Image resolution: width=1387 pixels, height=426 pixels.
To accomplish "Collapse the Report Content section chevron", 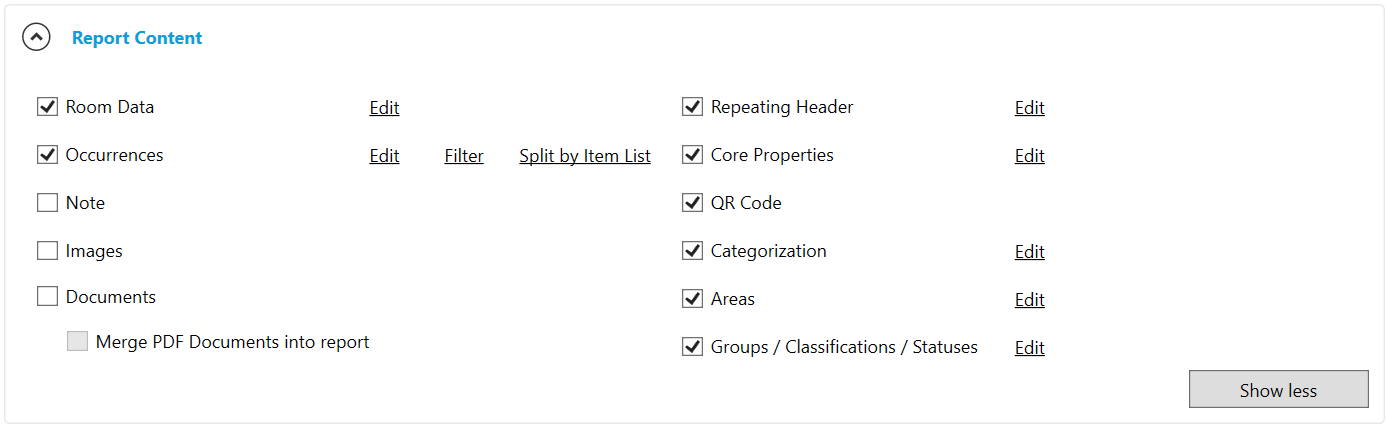I will pyautogui.click(x=37, y=38).
